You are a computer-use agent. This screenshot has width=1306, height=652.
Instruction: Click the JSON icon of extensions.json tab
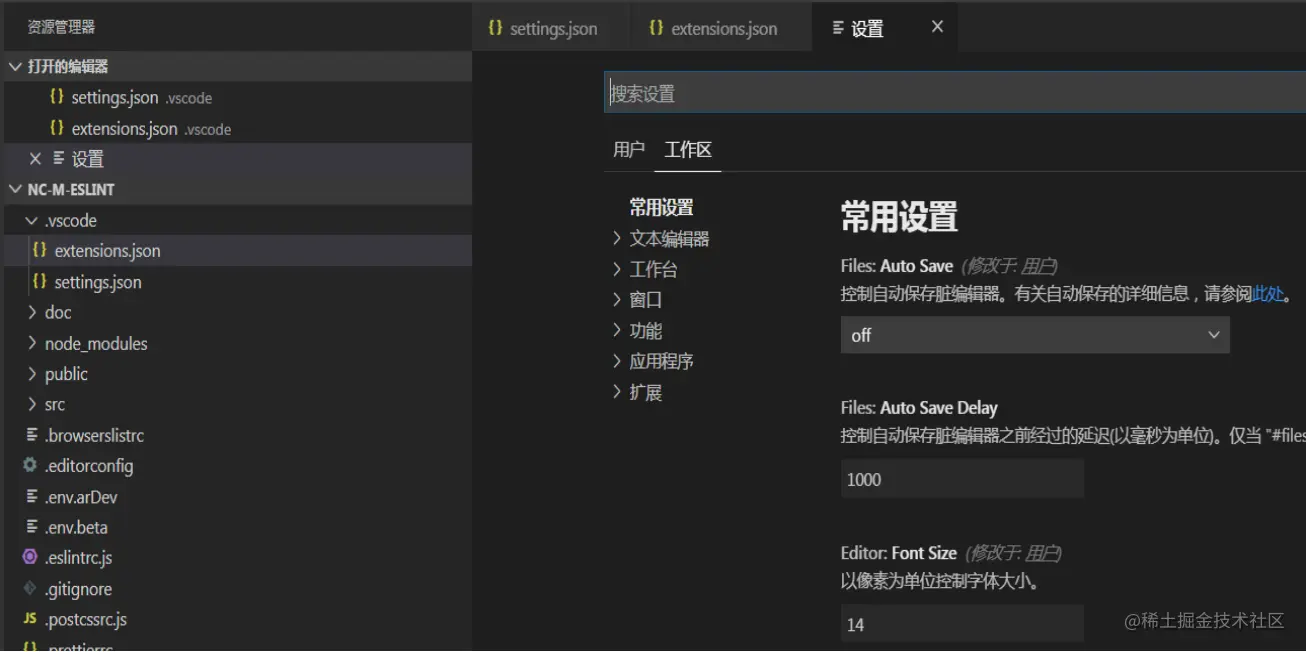click(x=656, y=28)
